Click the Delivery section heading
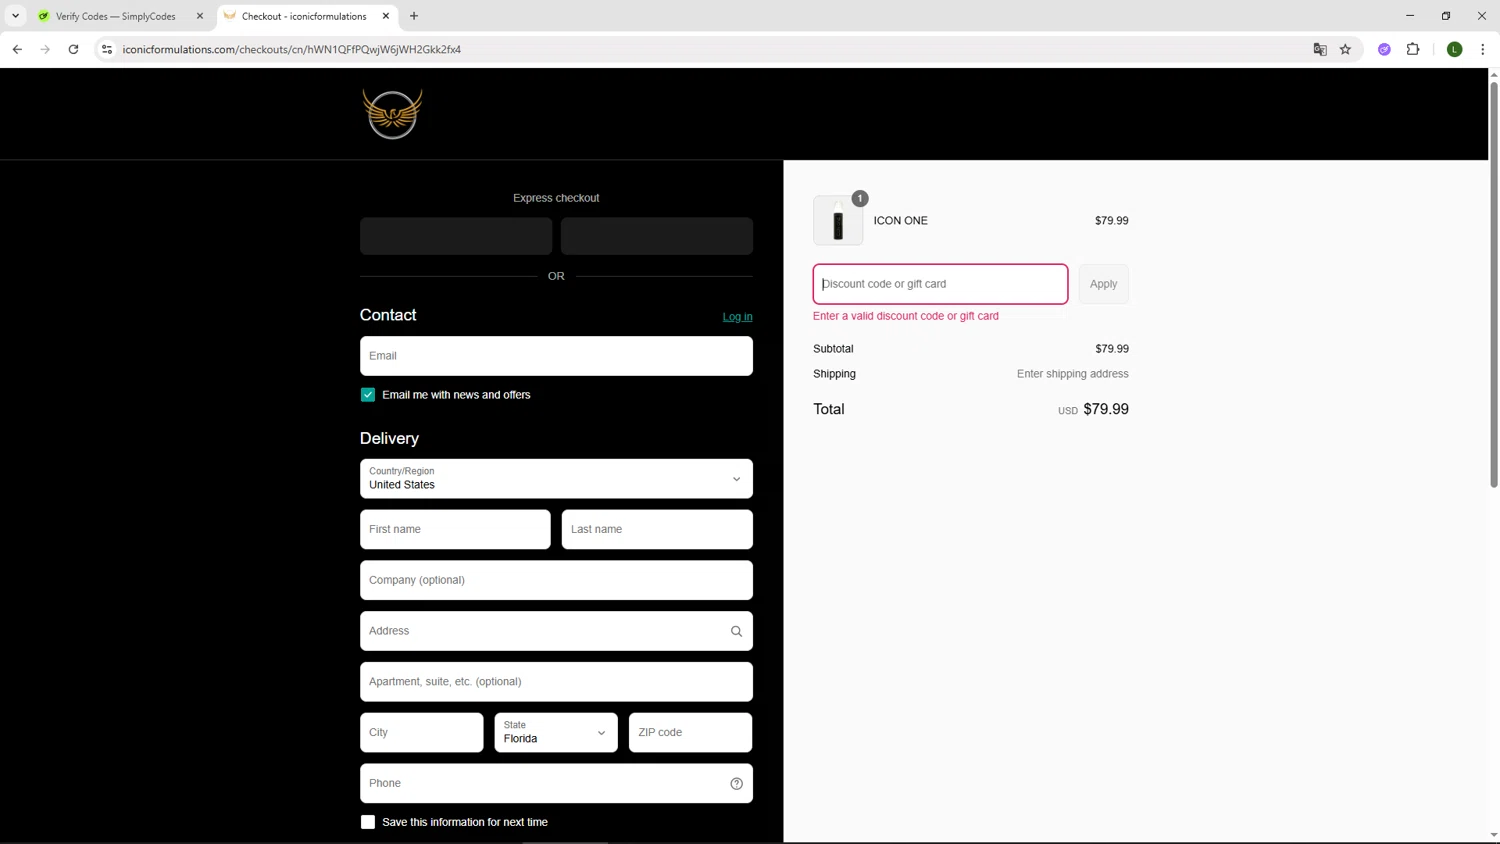The height and width of the screenshot is (844, 1500). point(389,439)
